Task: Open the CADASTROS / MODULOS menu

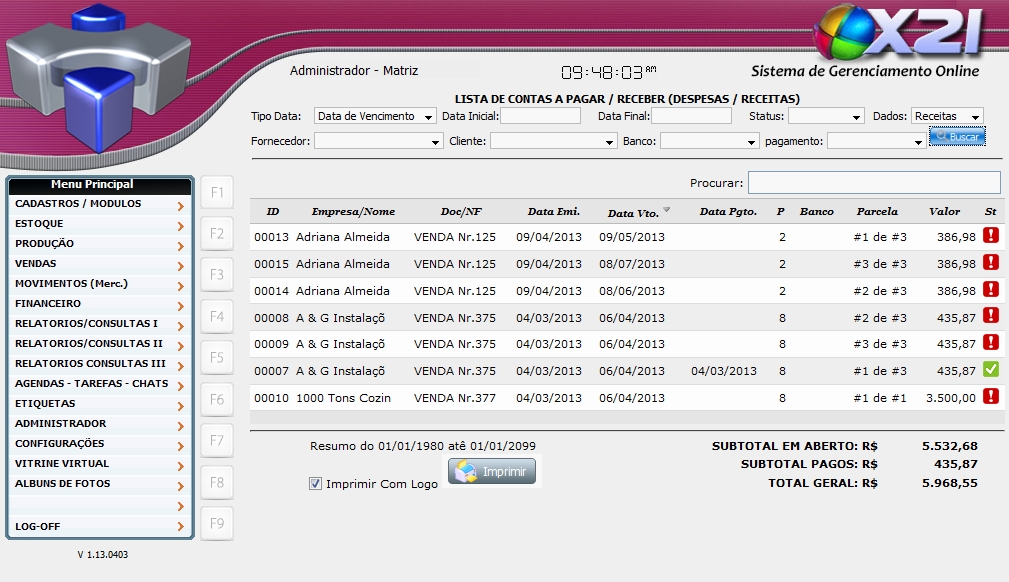Action: tap(100, 204)
